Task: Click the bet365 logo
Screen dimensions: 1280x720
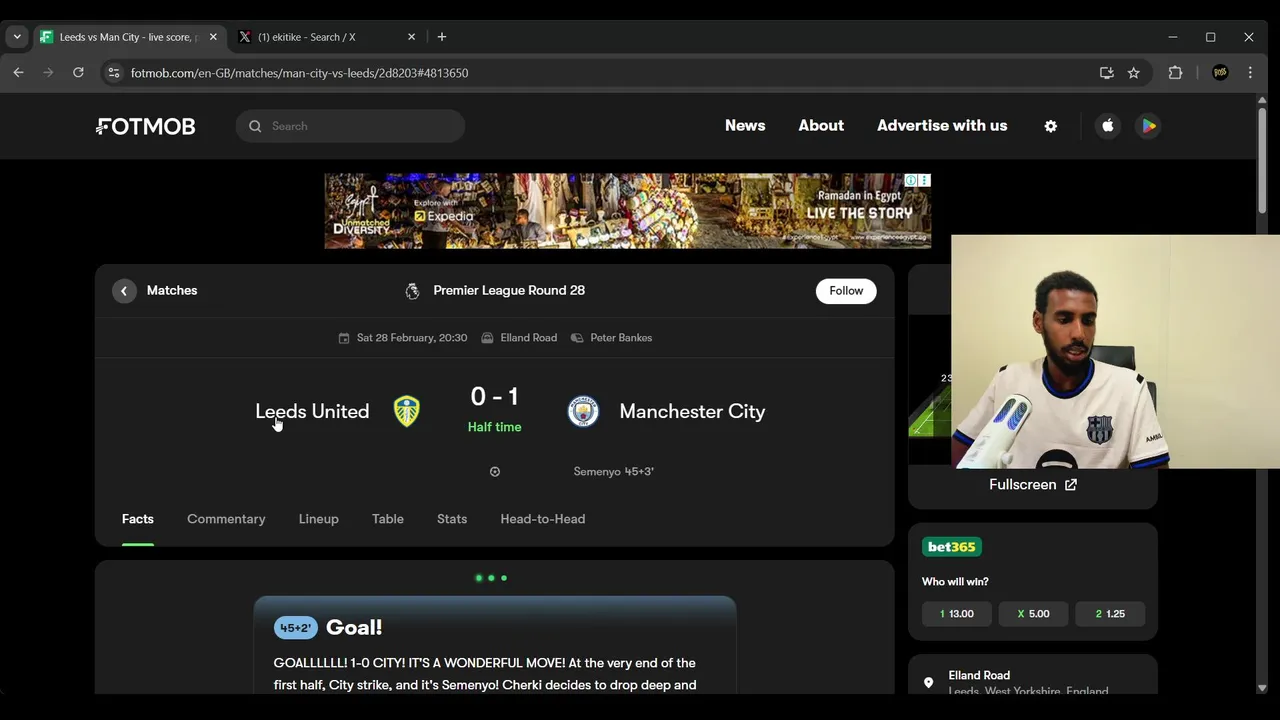Action: pyautogui.click(x=951, y=547)
